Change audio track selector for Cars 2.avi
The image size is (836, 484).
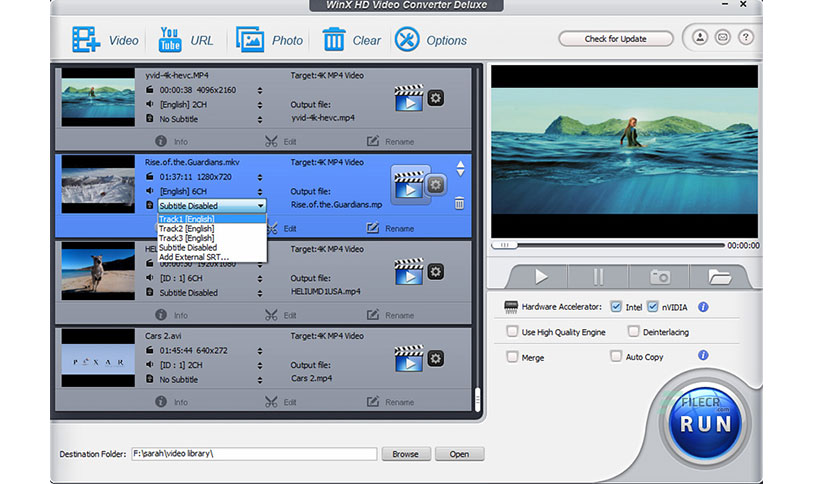[260, 365]
